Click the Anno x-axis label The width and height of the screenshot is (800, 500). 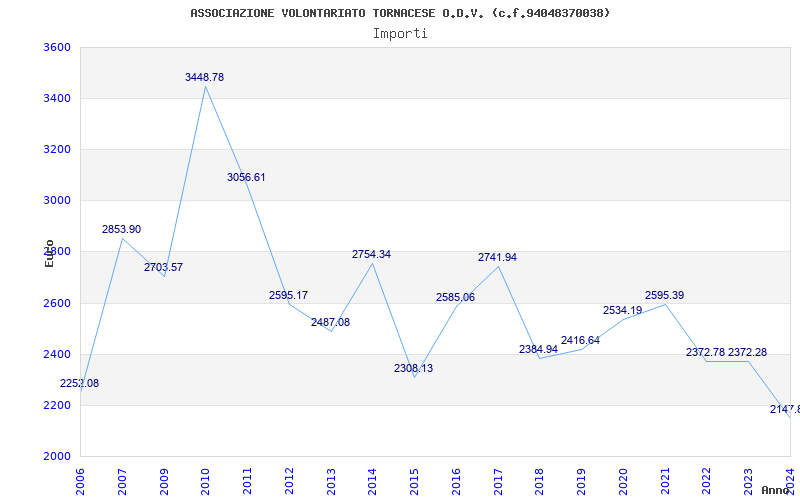(776, 490)
